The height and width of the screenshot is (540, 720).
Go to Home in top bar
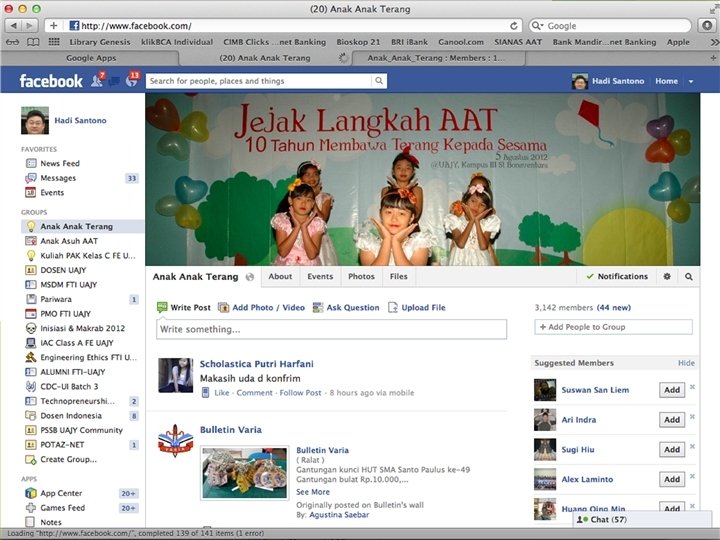pos(666,81)
